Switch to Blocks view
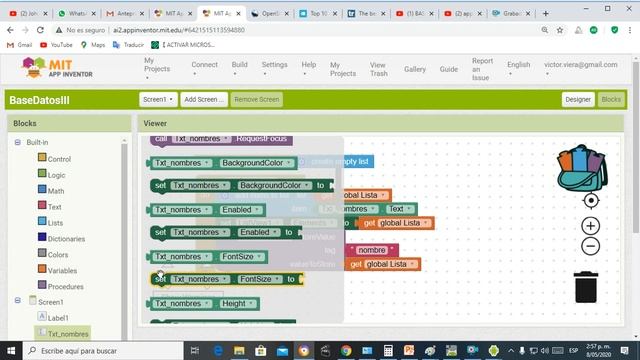The height and width of the screenshot is (360, 640). point(611,99)
